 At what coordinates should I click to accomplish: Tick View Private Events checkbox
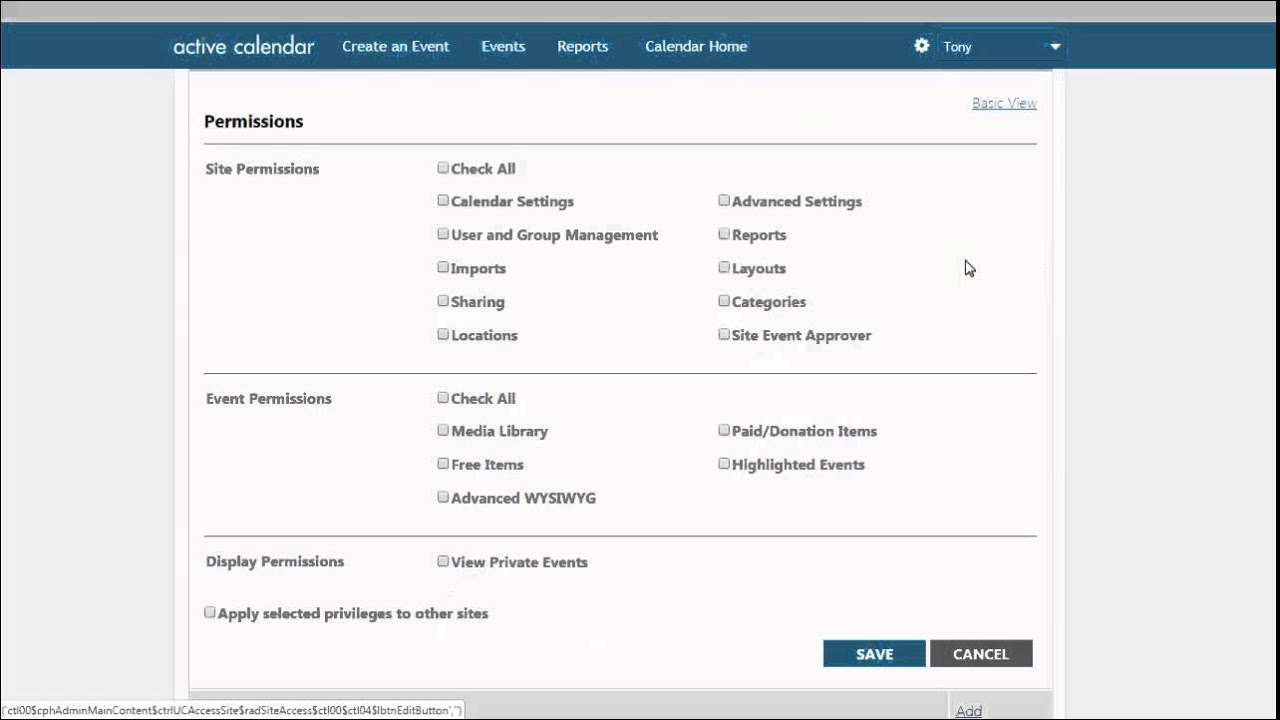click(x=443, y=561)
